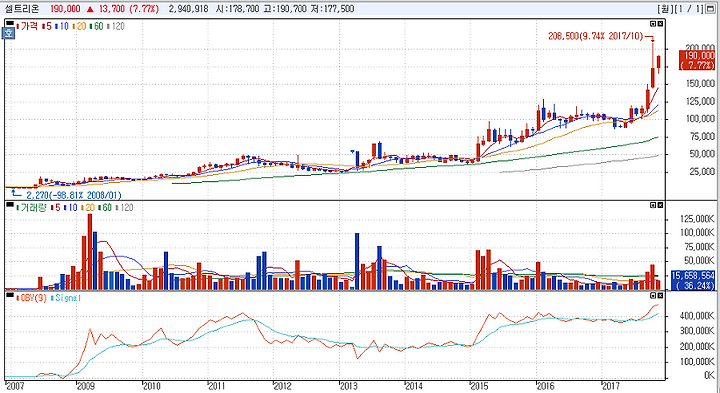The image size is (720, 393).
Task: Click the 2,270(-98.81% 2008/01) low annotation
Action: click(x=73, y=195)
